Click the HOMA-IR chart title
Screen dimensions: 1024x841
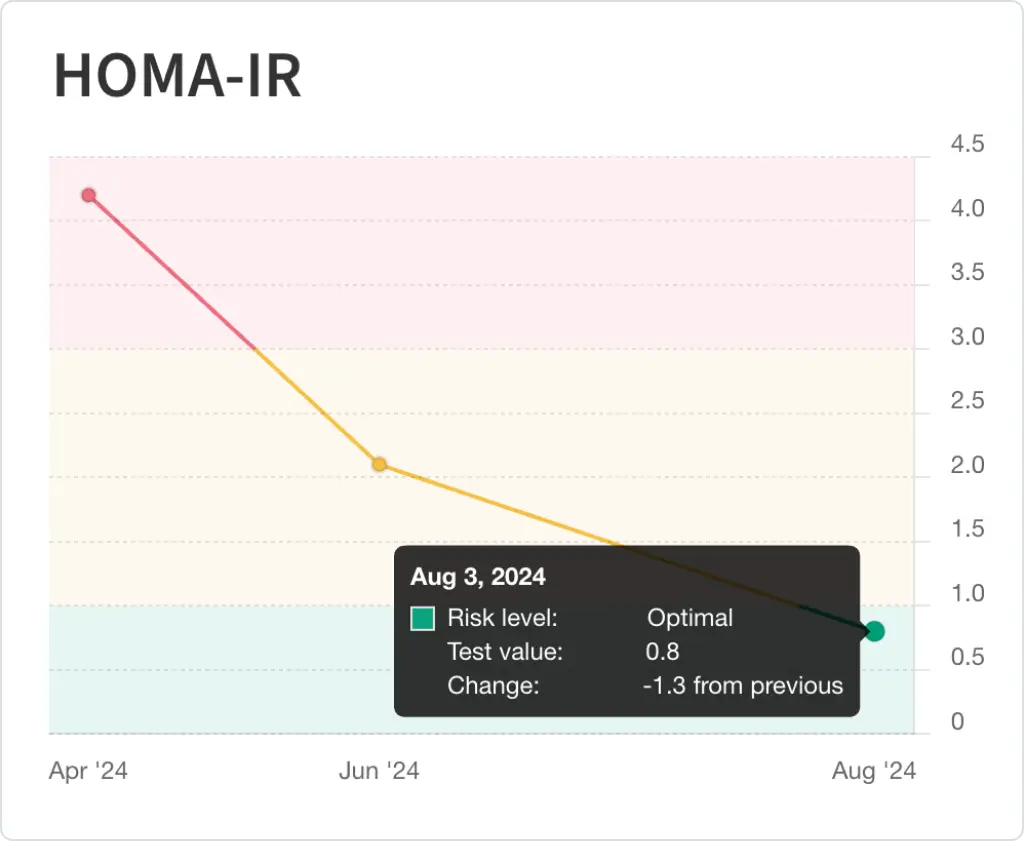coord(177,76)
